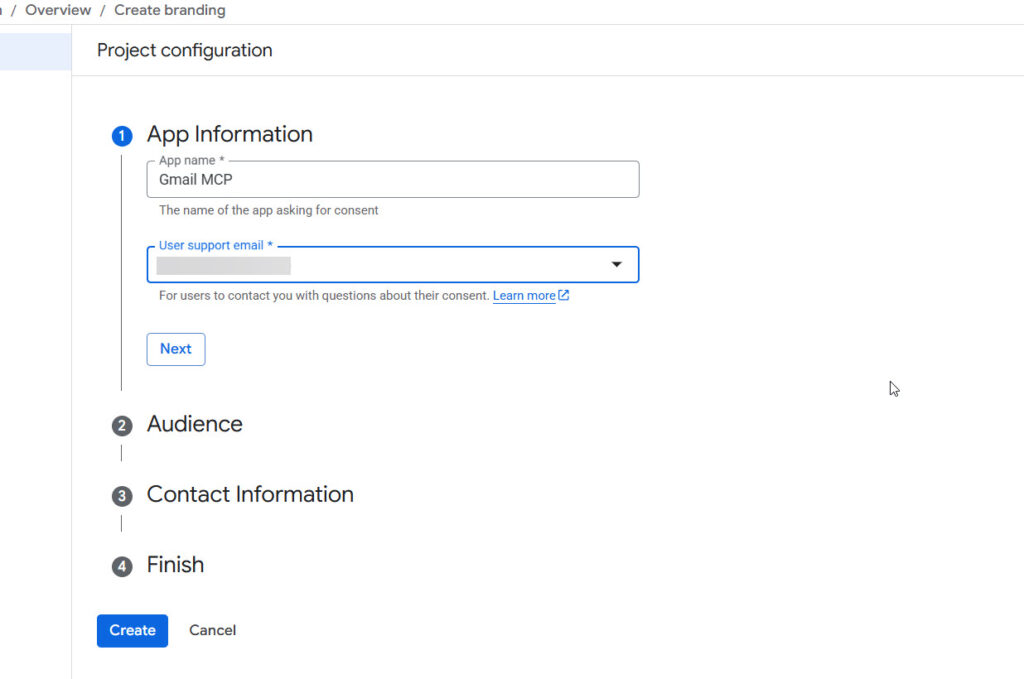Click the Audience section heading
The width and height of the screenshot is (1024, 679).
194,424
